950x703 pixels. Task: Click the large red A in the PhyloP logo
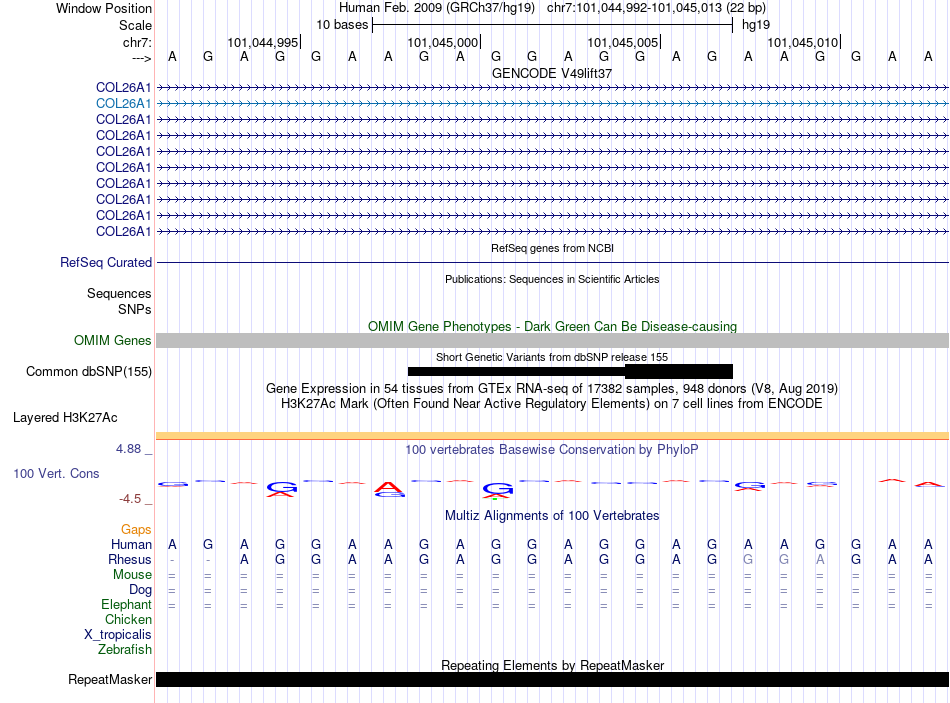coord(388,487)
